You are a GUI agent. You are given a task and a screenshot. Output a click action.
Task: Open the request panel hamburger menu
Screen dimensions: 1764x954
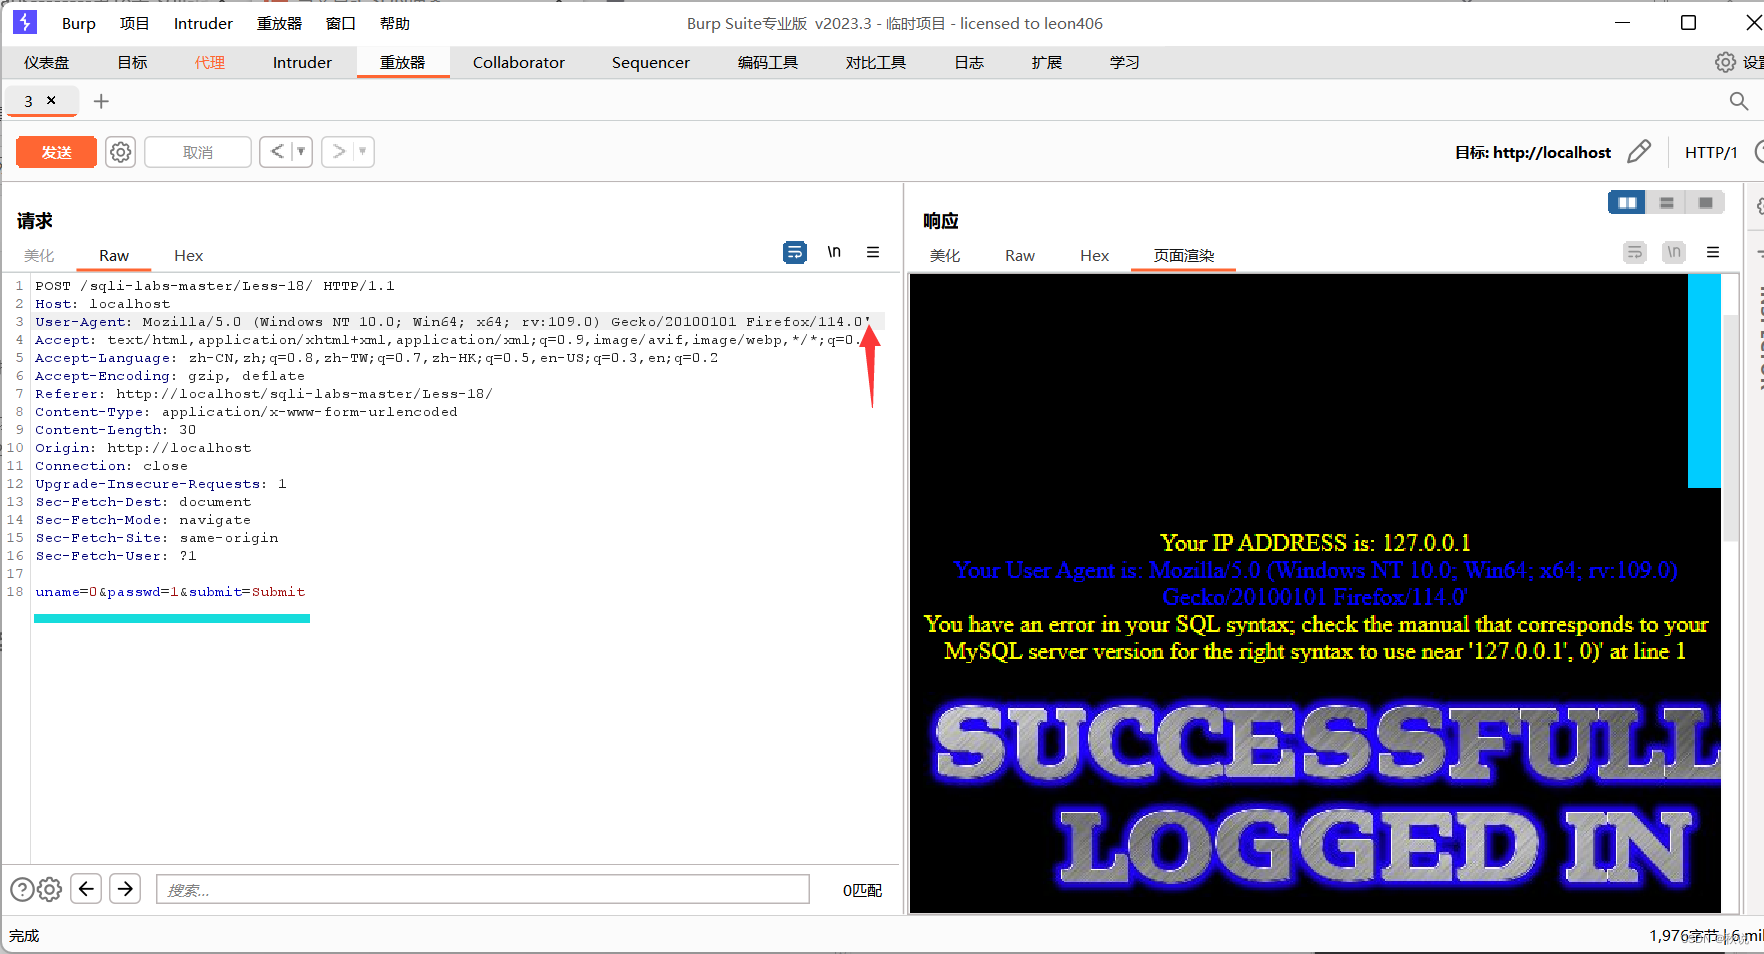coord(873,252)
